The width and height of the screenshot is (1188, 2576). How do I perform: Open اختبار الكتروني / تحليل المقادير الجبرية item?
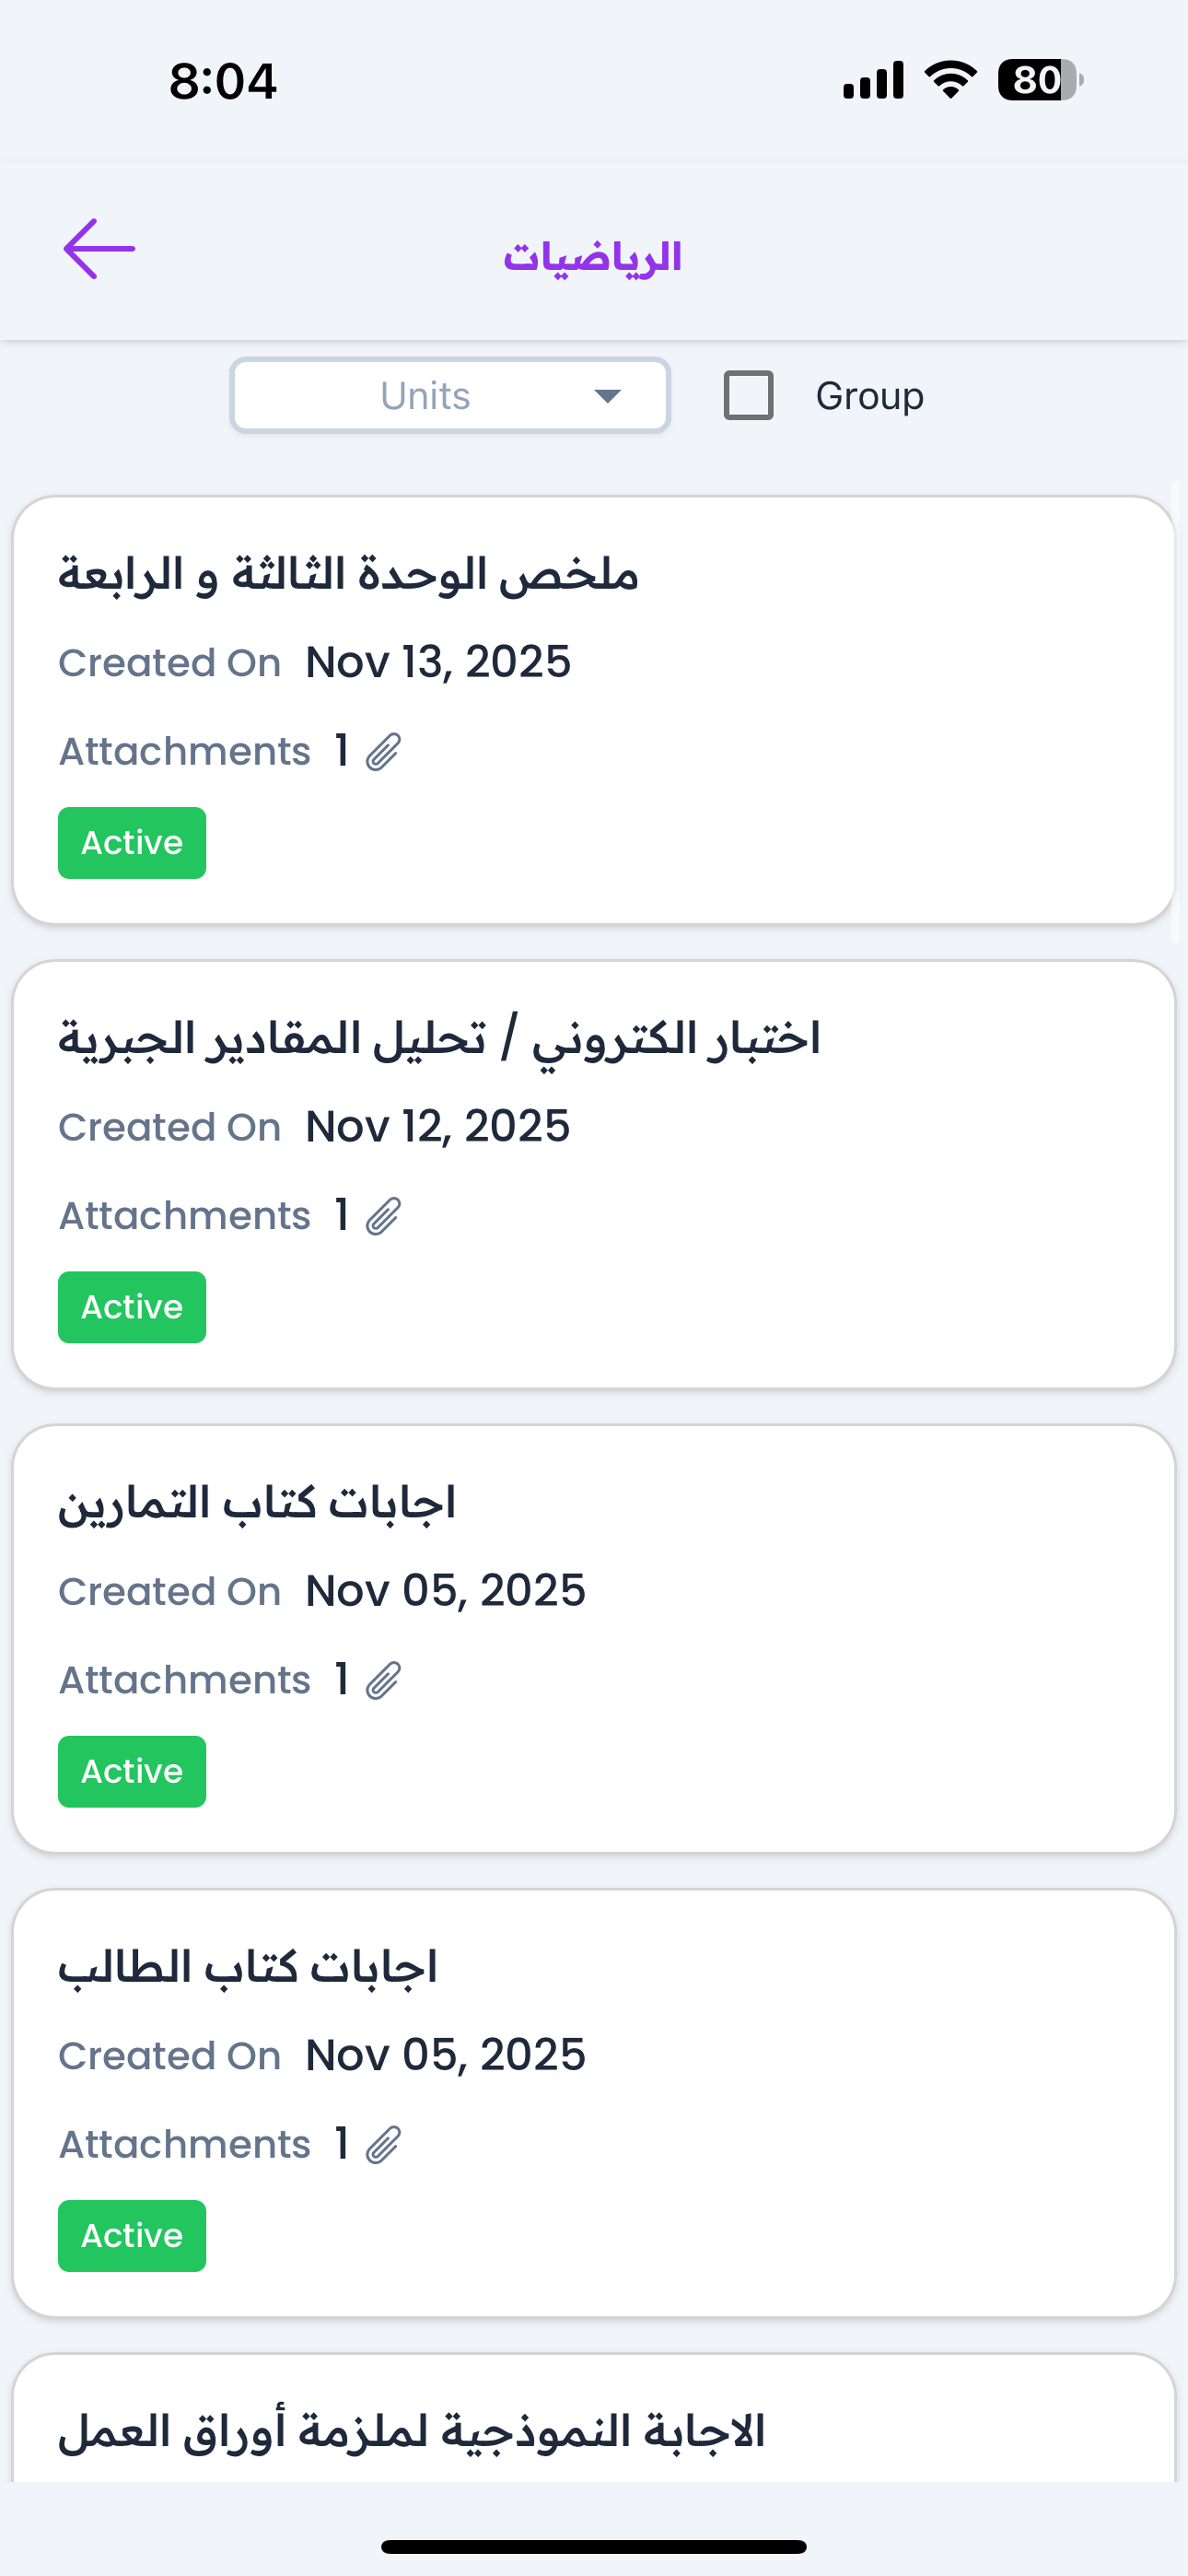[x=439, y=1040]
